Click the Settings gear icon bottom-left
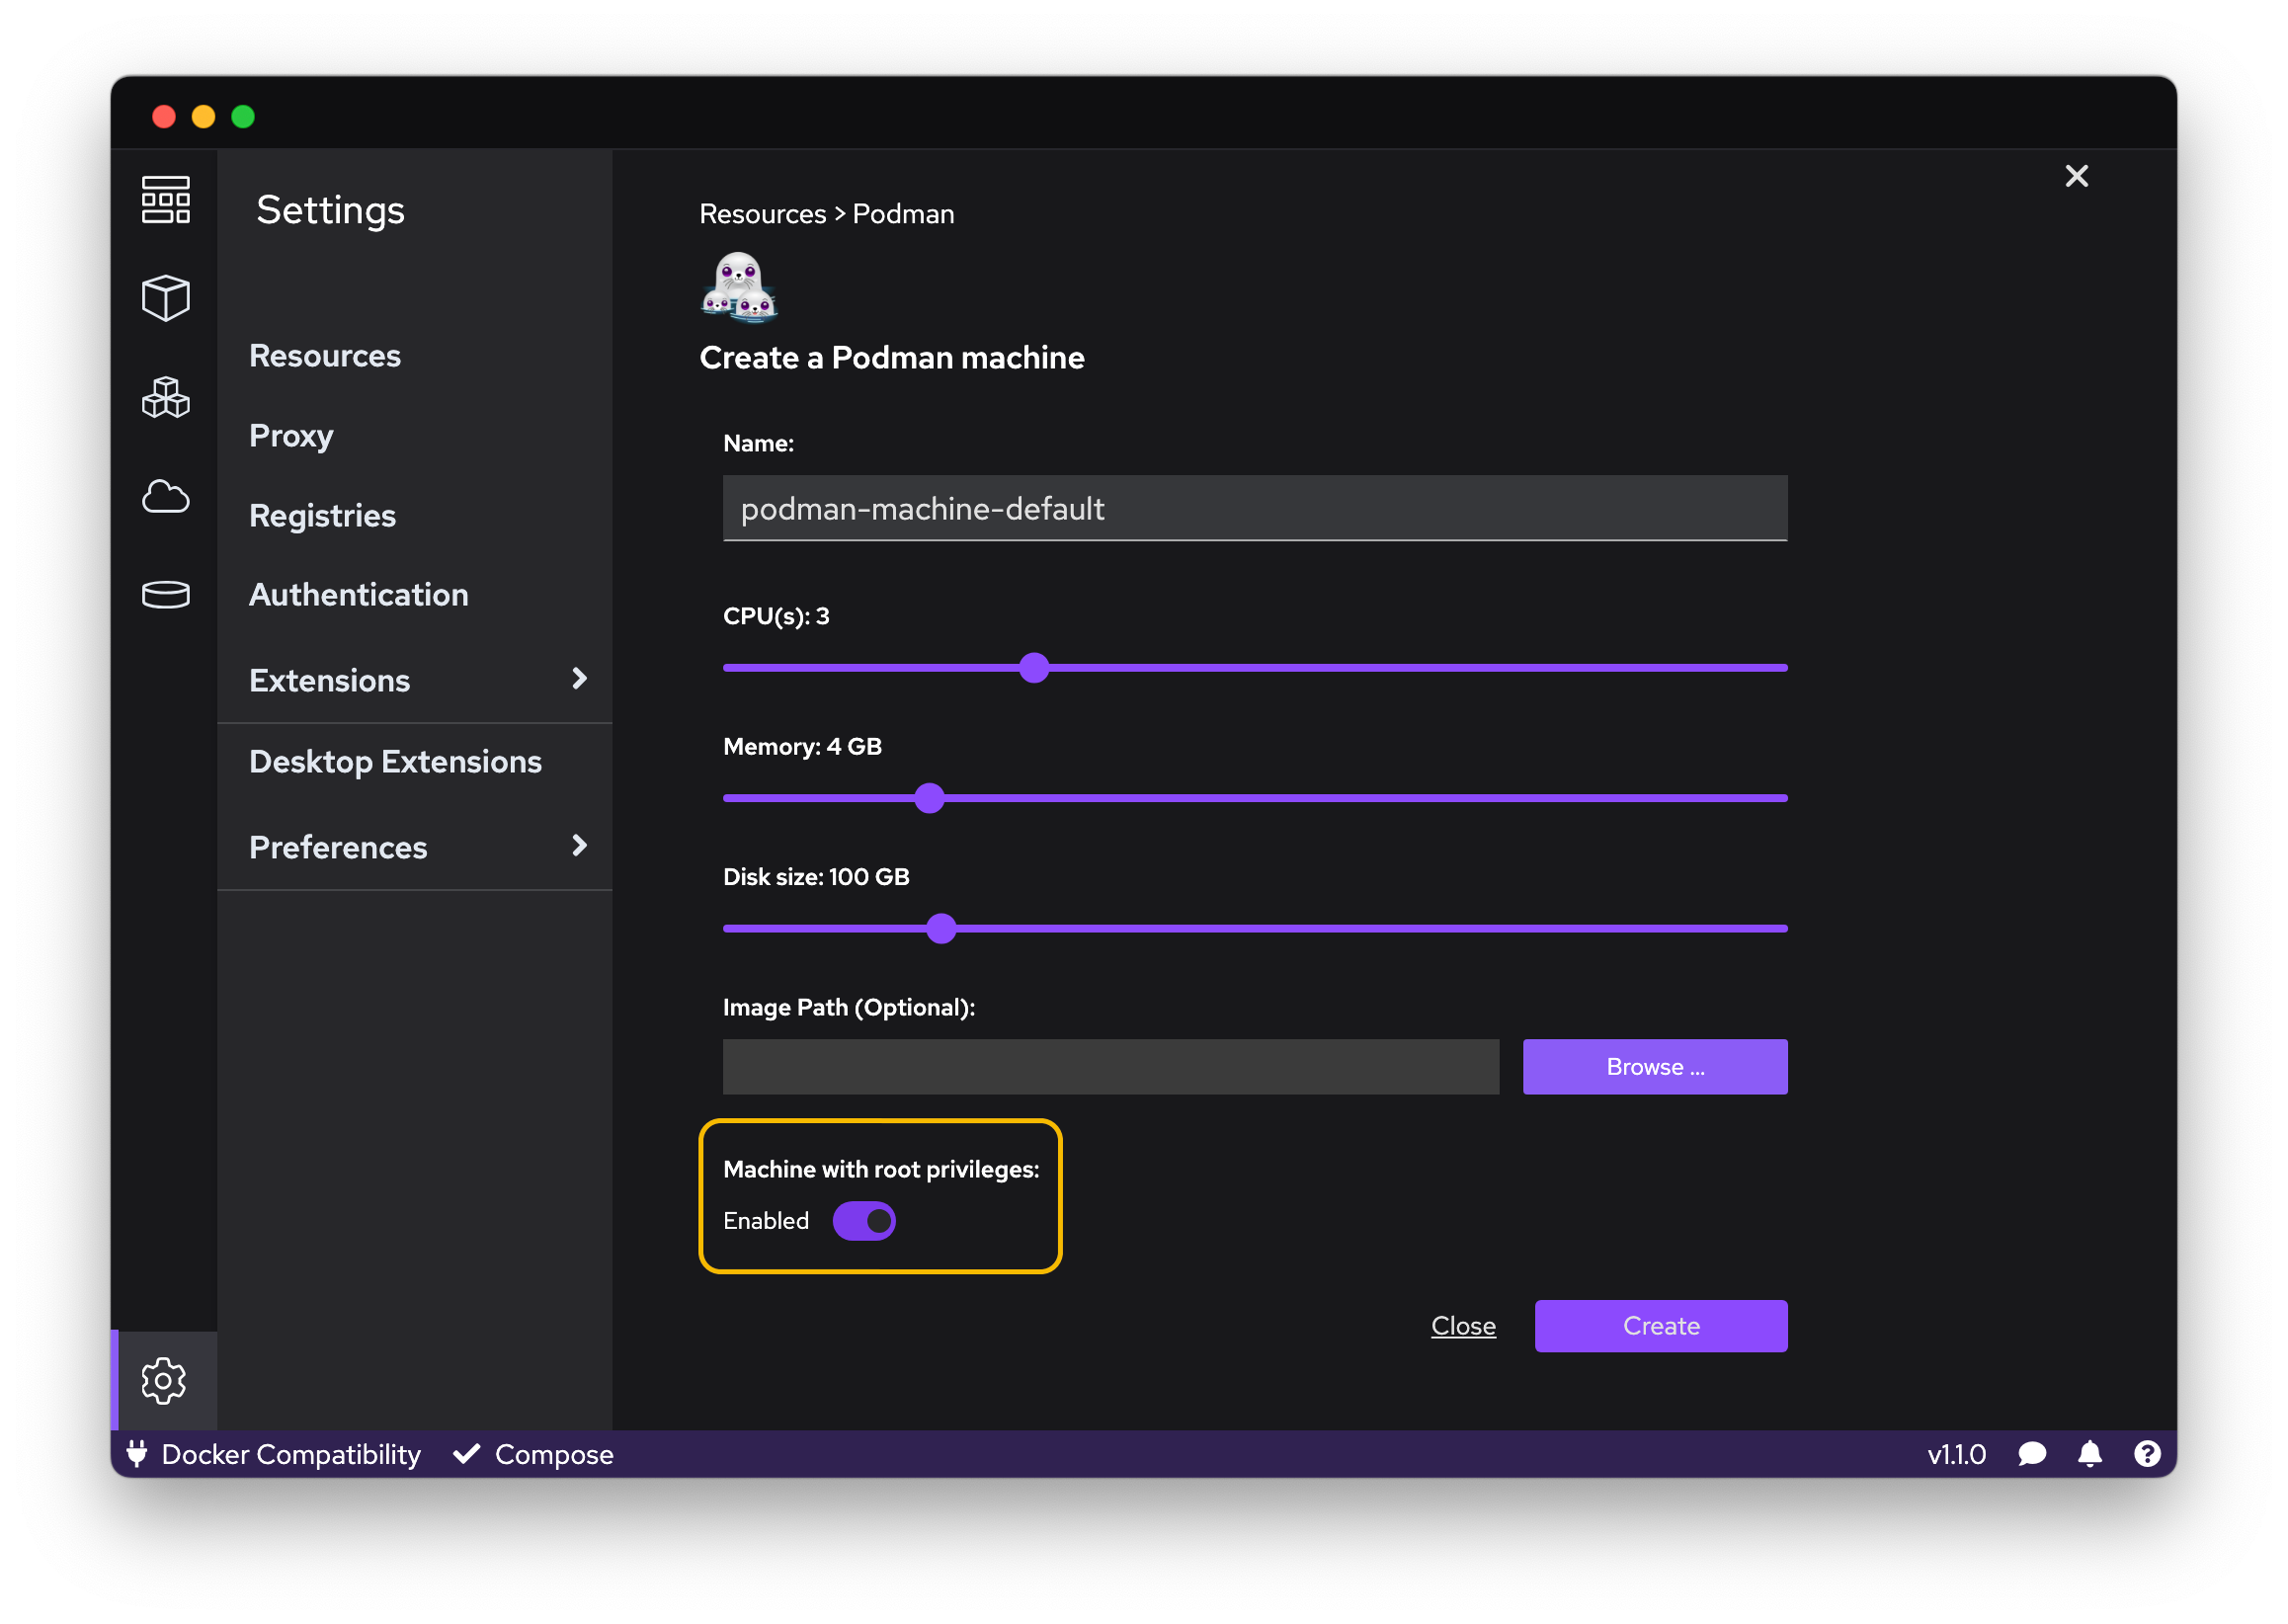 165,1378
